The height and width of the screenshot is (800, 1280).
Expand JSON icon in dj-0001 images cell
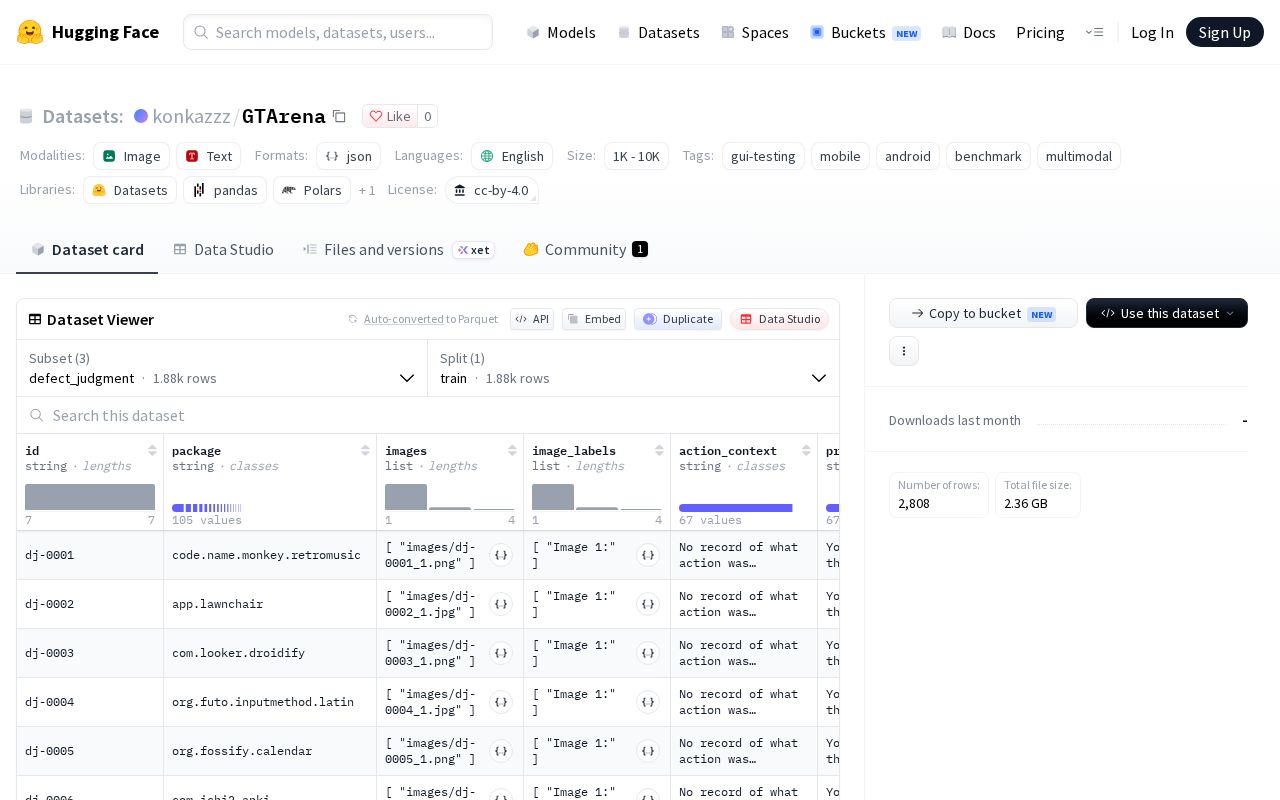click(x=501, y=555)
